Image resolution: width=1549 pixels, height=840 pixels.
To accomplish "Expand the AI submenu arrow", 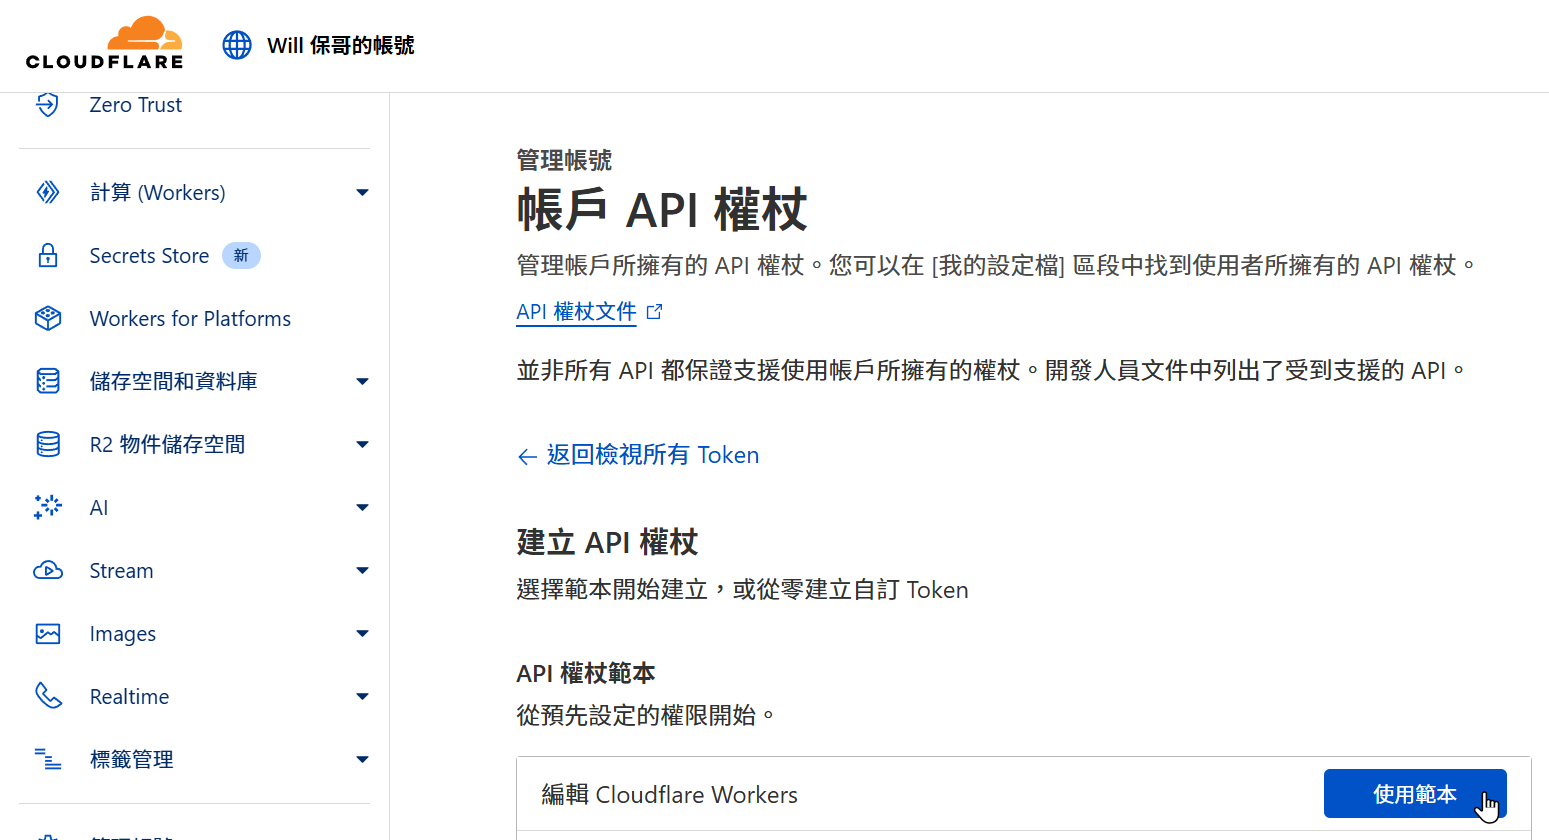I will click(363, 507).
